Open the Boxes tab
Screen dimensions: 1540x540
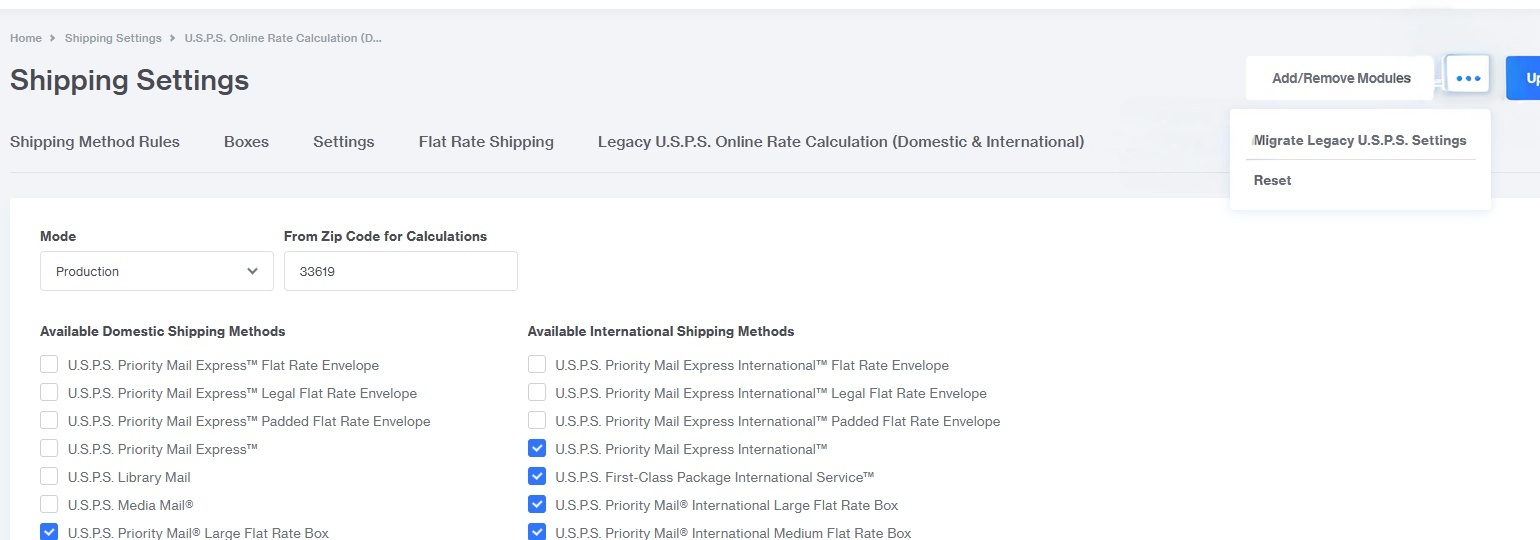pyautogui.click(x=246, y=142)
